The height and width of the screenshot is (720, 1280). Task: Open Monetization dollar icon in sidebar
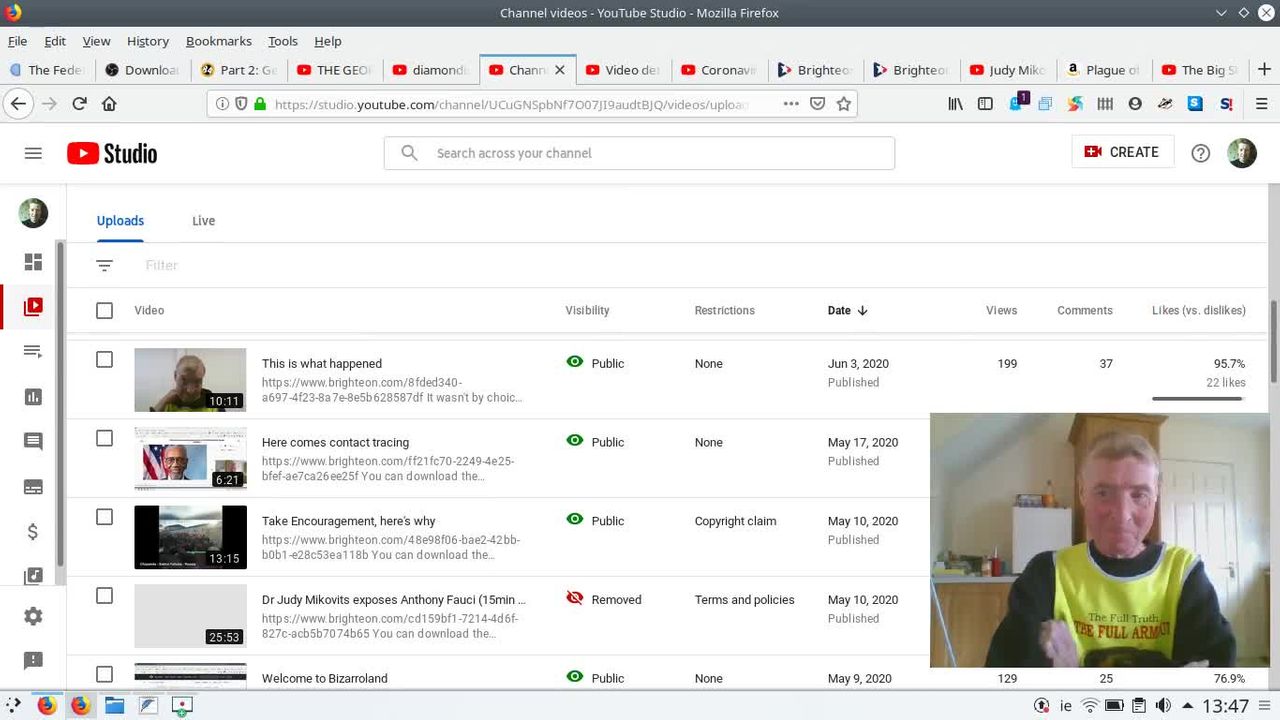pos(33,532)
